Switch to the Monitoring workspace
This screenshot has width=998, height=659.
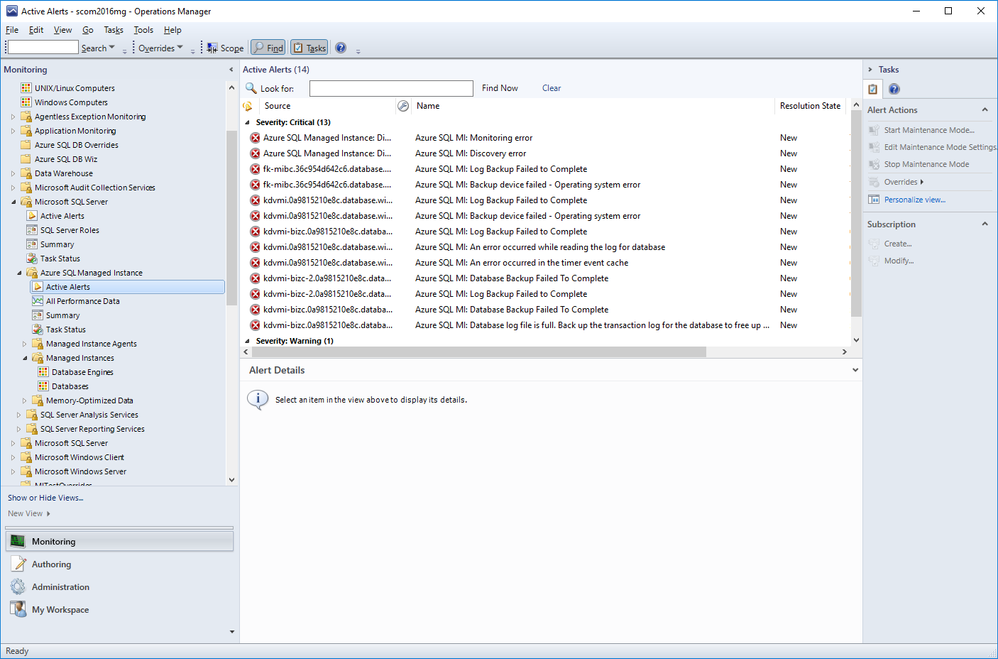(120, 541)
